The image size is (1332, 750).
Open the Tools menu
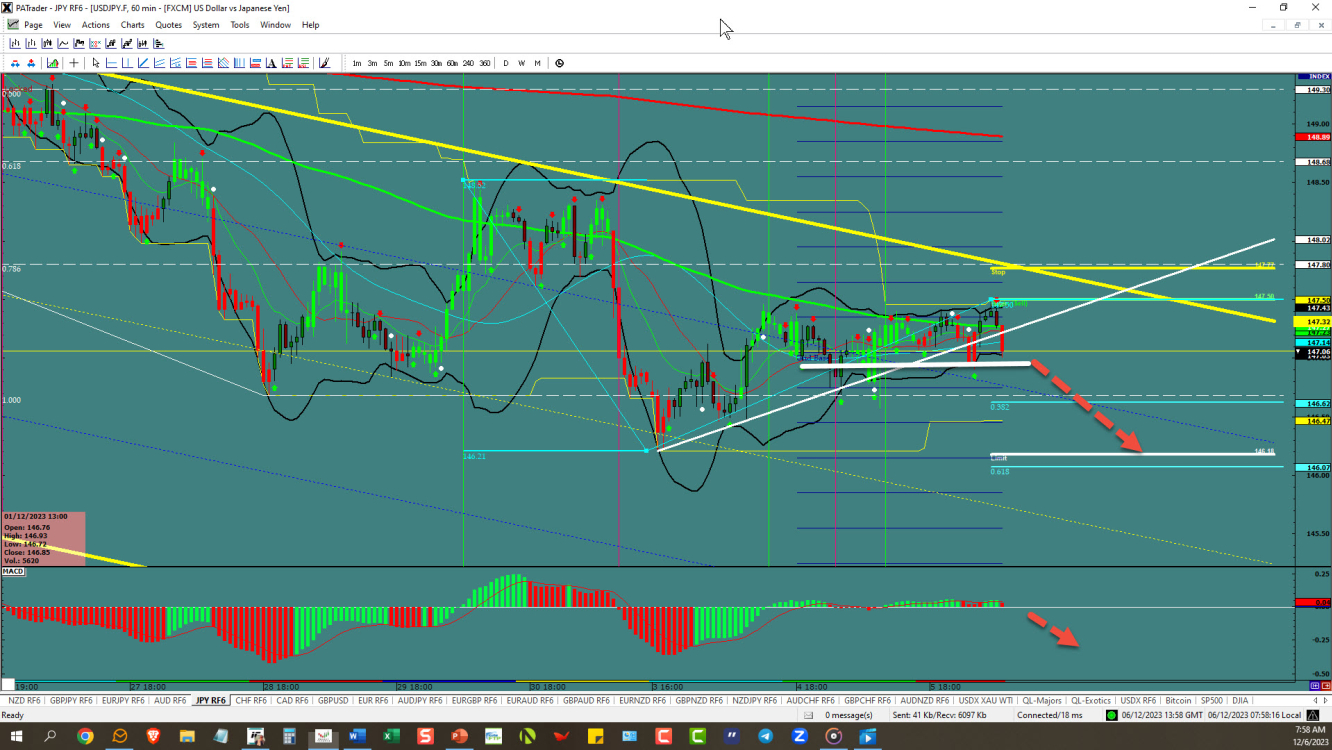pyautogui.click(x=240, y=25)
